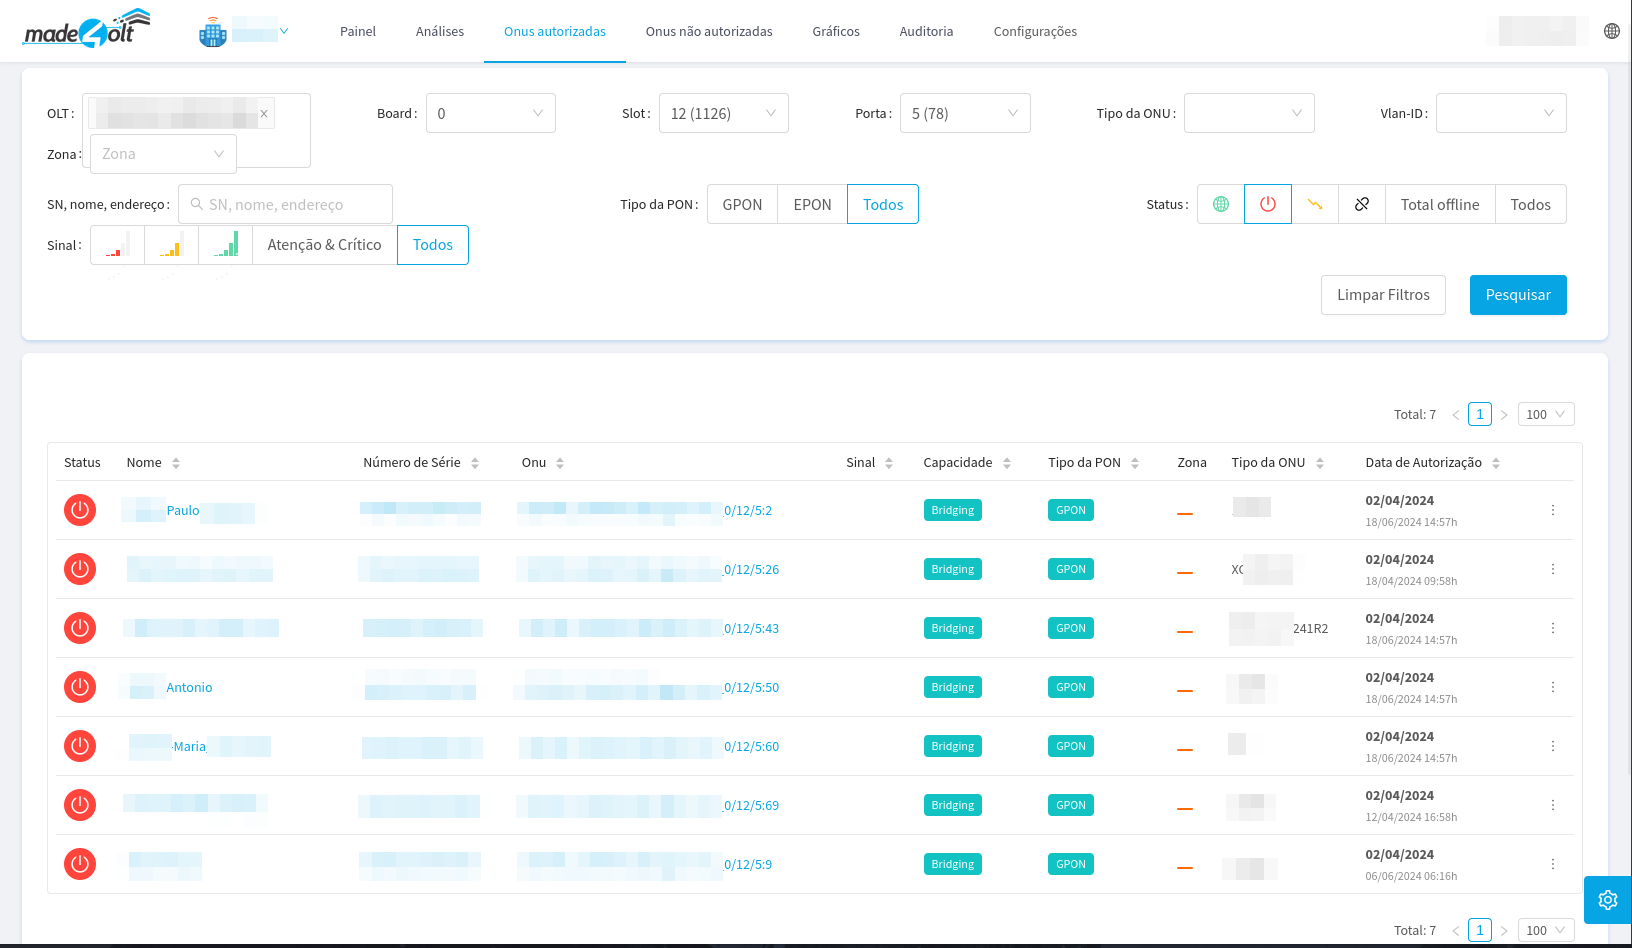Click the globe language icon in header
Image resolution: width=1632 pixels, height=948 pixels.
click(x=1611, y=31)
